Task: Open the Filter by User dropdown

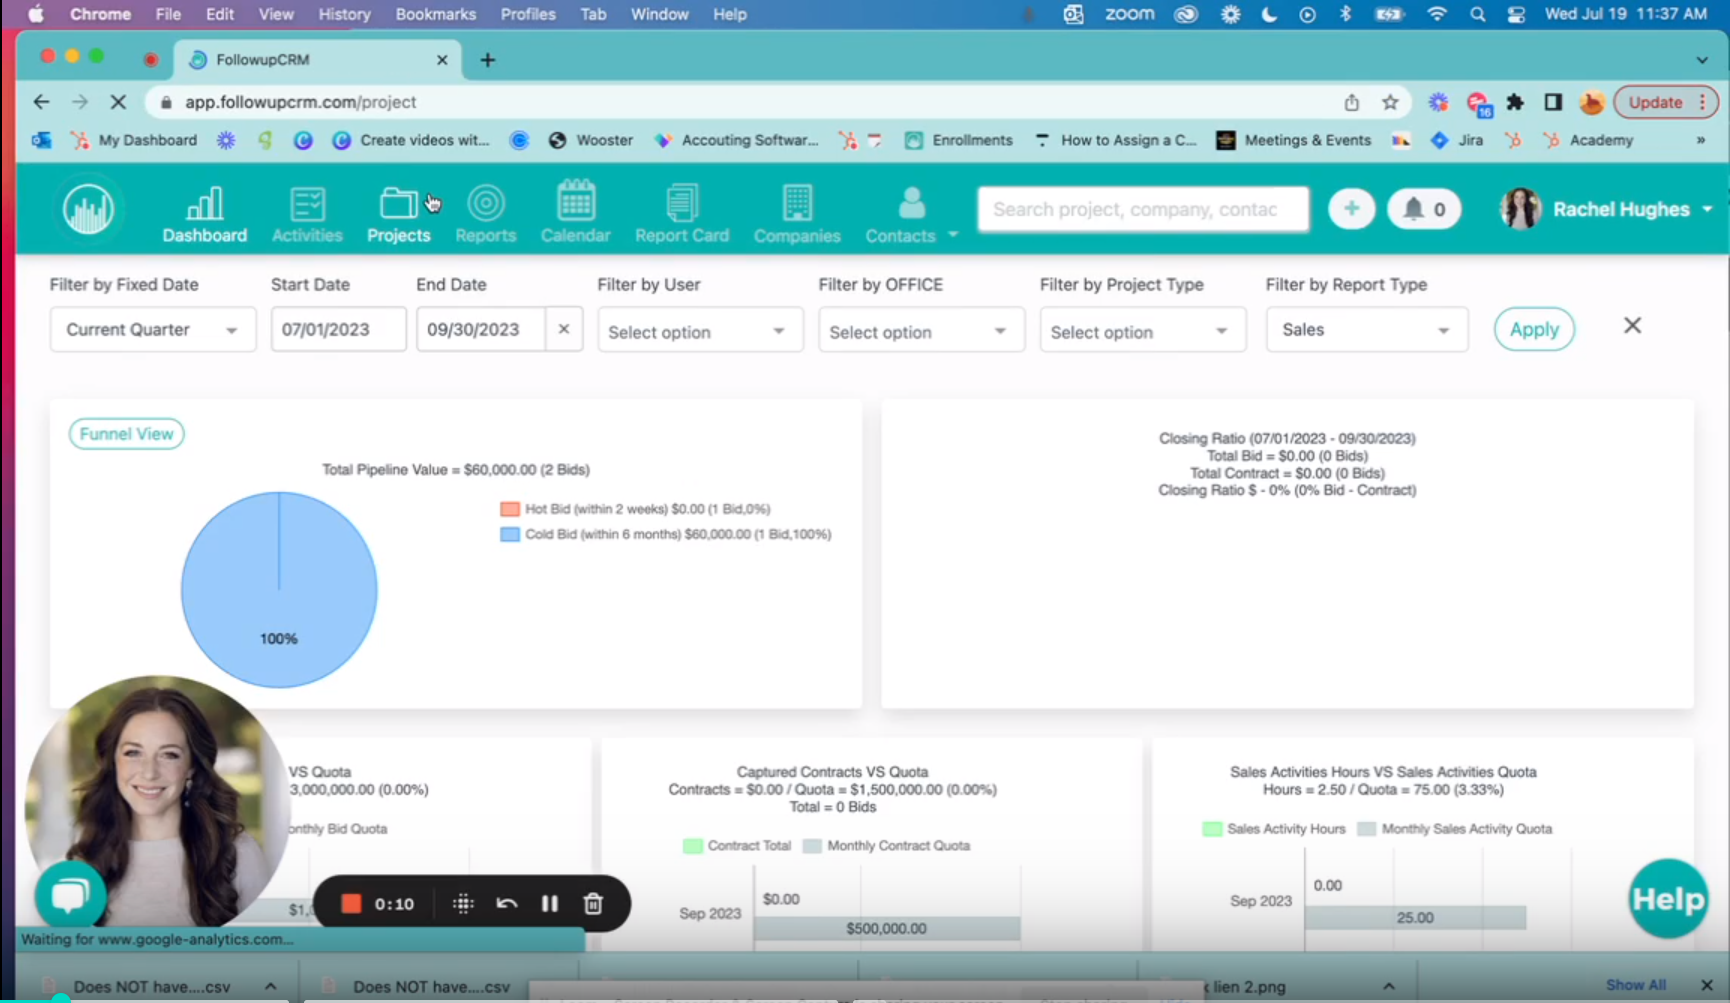Action: [x=699, y=330]
